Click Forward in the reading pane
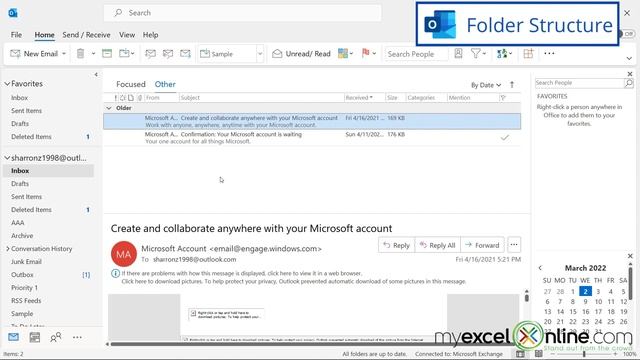The height and width of the screenshot is (360, 640). click(x=482, y=245)
